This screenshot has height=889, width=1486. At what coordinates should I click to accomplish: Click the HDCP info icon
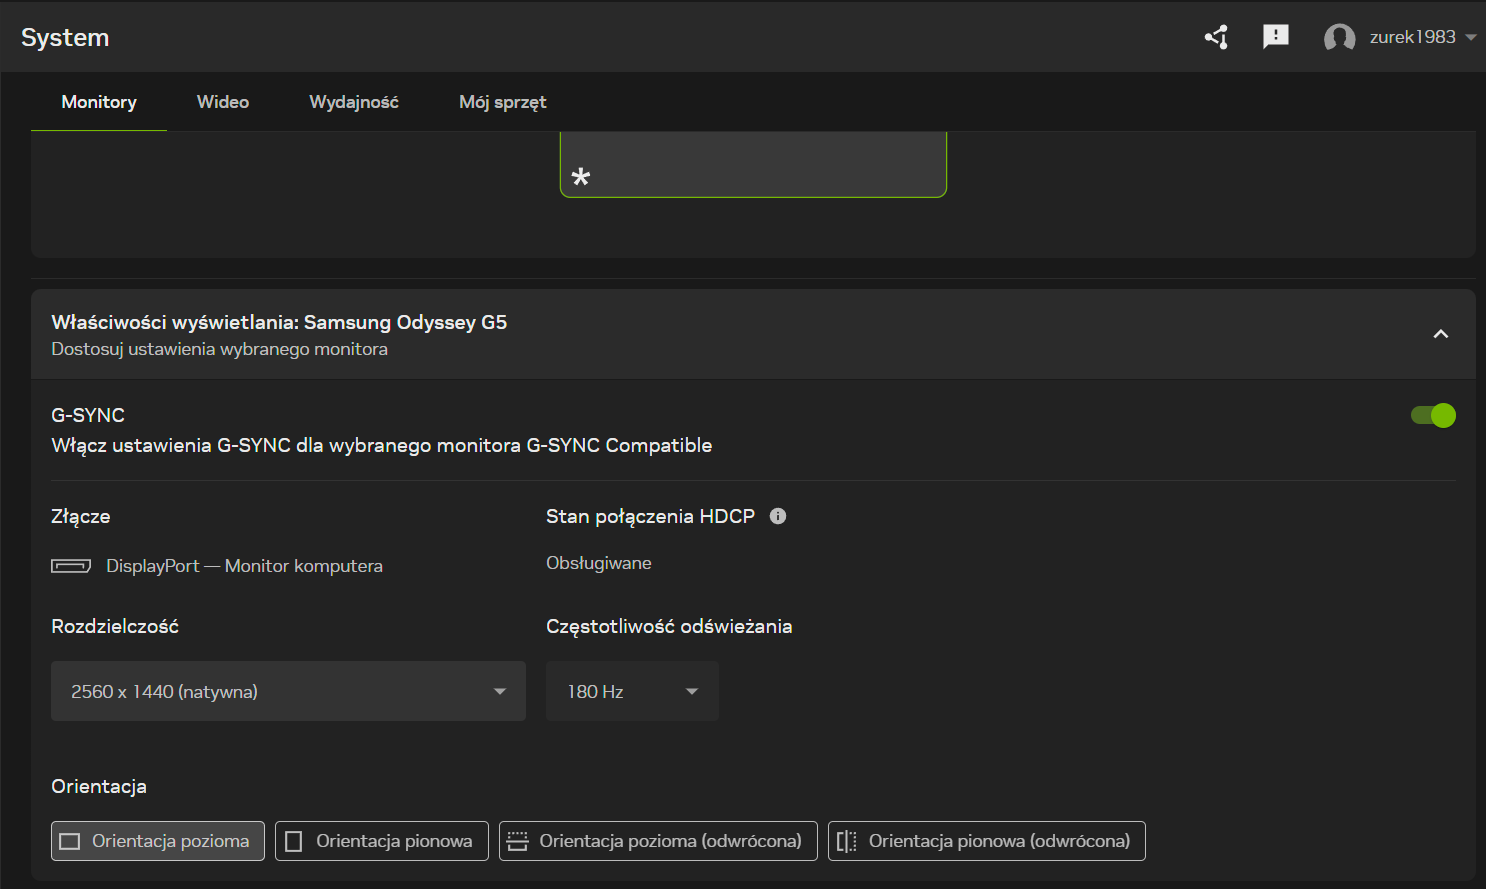[x=778, y=516]
